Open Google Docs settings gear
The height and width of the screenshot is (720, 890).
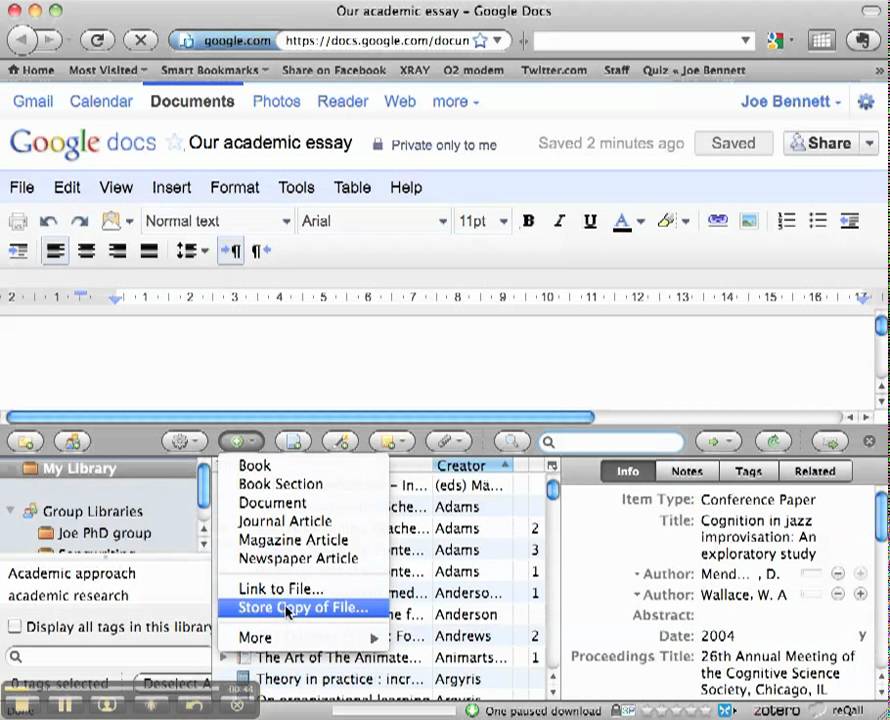pos(866,102)
